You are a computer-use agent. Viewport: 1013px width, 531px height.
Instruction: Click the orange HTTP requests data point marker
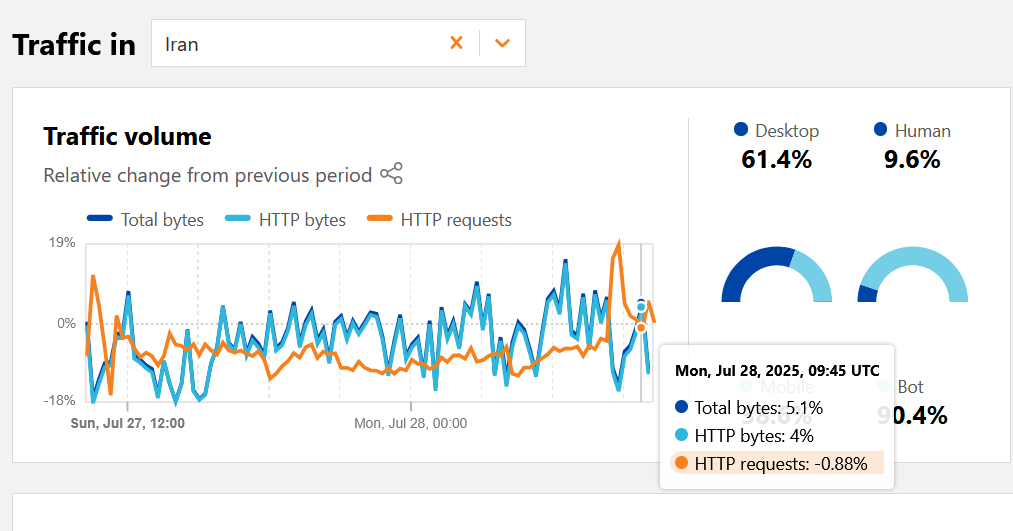point(641,327)
